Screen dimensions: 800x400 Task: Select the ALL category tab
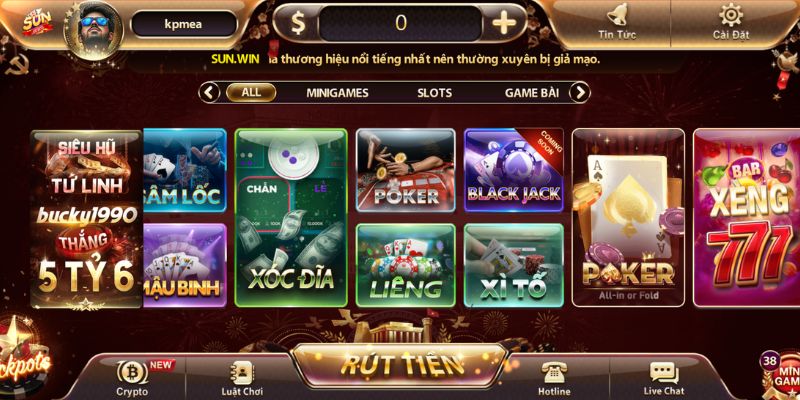[251, 92]
